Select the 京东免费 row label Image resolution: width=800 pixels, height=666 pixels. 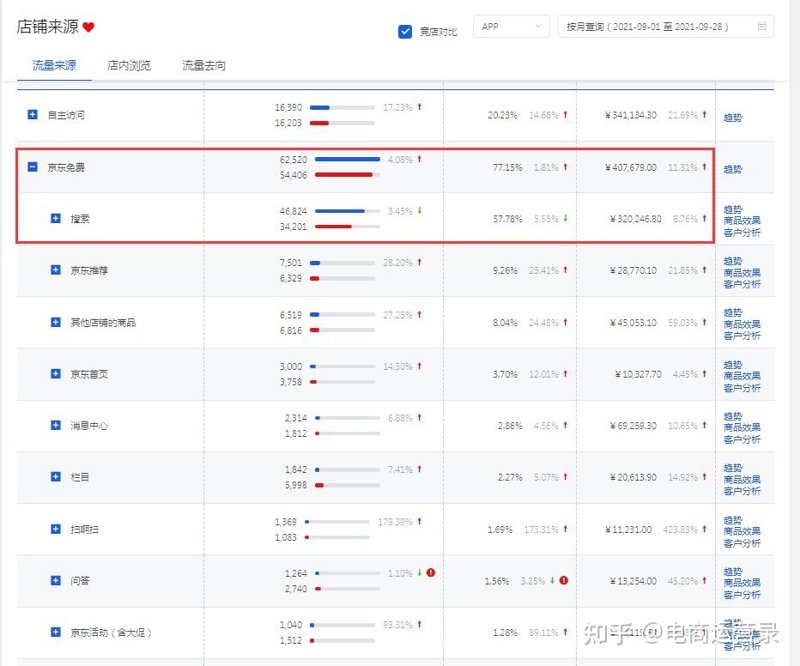(x=66, y=167)
